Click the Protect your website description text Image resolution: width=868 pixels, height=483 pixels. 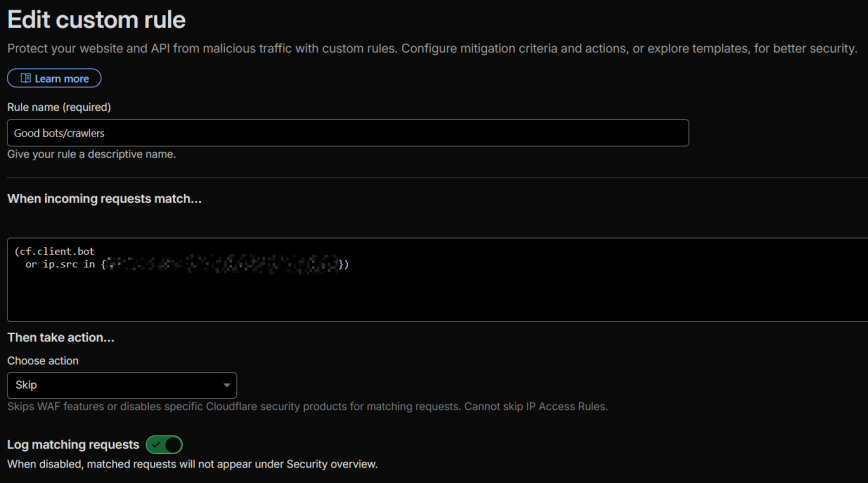coord(431,48)
